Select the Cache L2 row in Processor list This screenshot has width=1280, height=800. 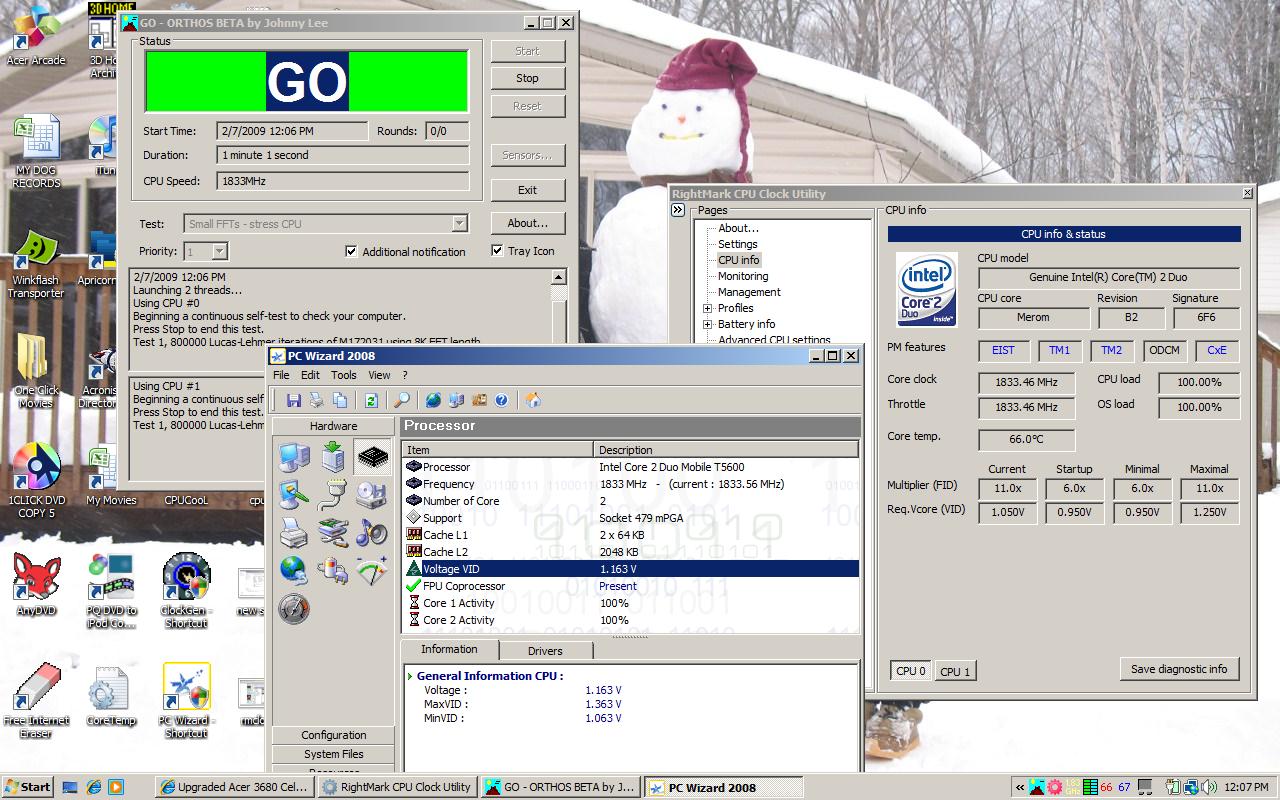[630, 552]
